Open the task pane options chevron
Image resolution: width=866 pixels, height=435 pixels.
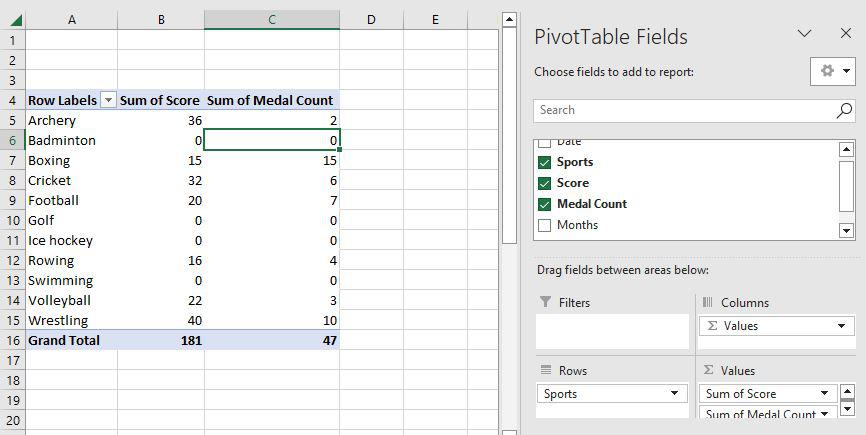click(804, 34)
